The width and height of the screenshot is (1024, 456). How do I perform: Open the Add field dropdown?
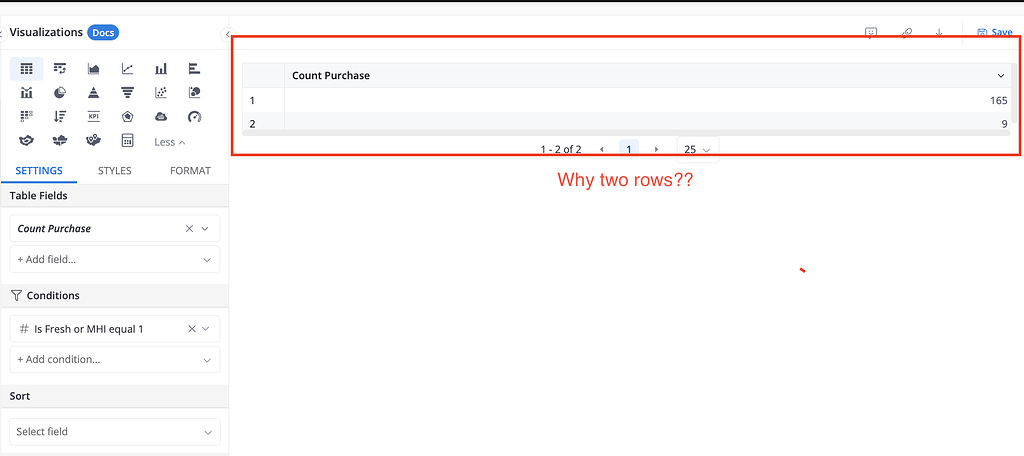click(x=114, y=259)
